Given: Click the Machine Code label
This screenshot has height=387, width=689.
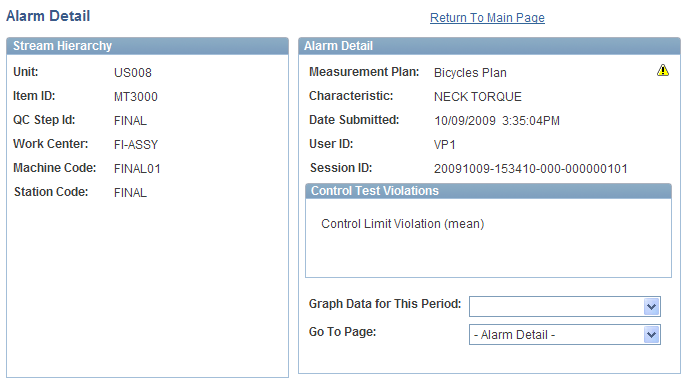Looking at the screenshot, I should click(54, 168).
